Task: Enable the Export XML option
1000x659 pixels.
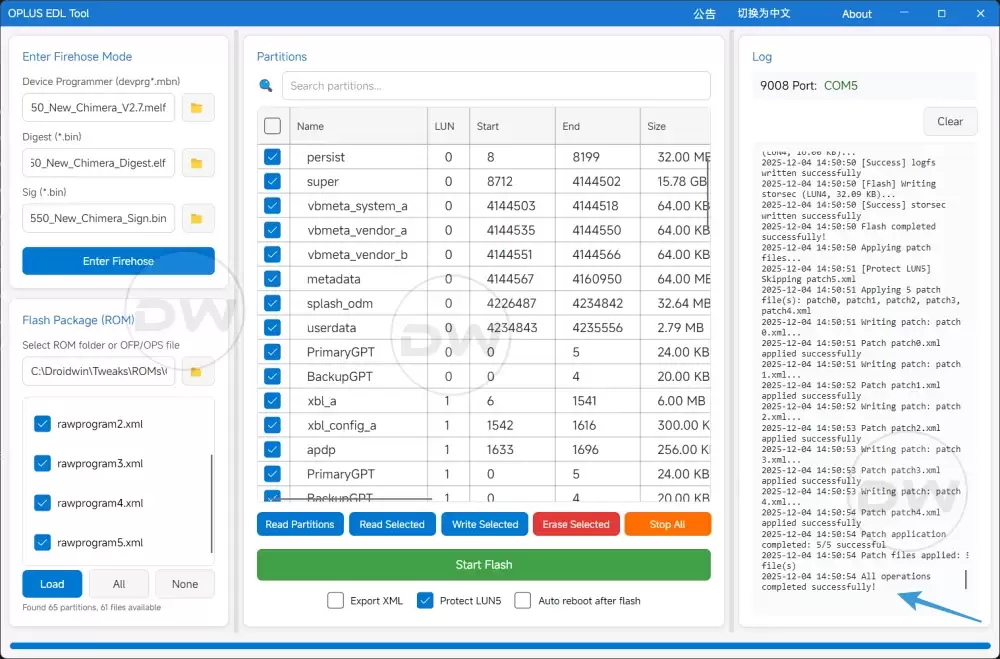Action: pyautogui.click(x=337, y=601)
